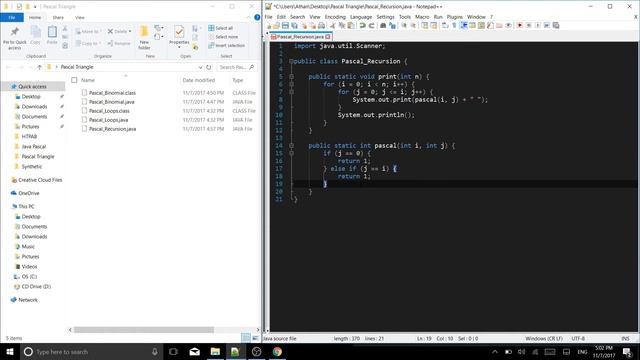Click the Start Recording macro icon
The image size is (640, 360).
[x=520, y=25]
